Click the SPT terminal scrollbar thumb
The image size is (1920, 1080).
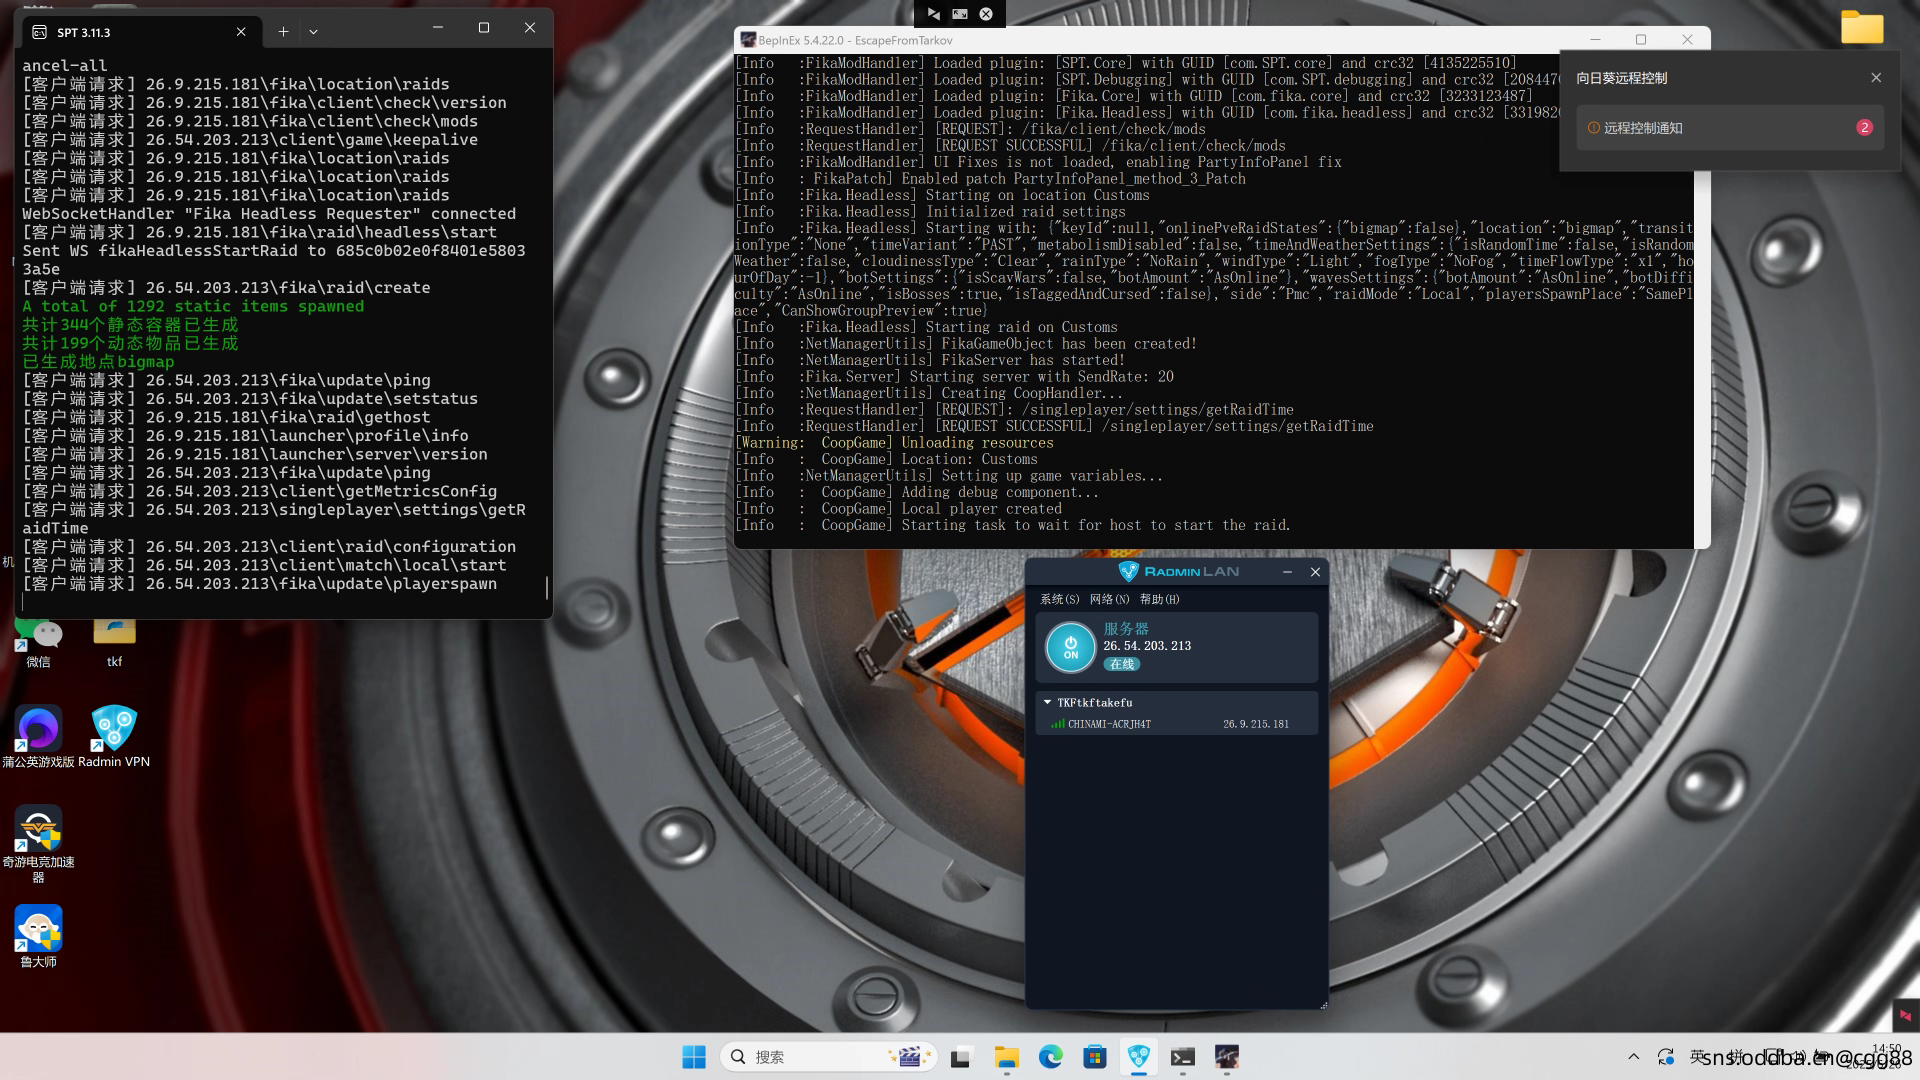click(x=547, y=587)
